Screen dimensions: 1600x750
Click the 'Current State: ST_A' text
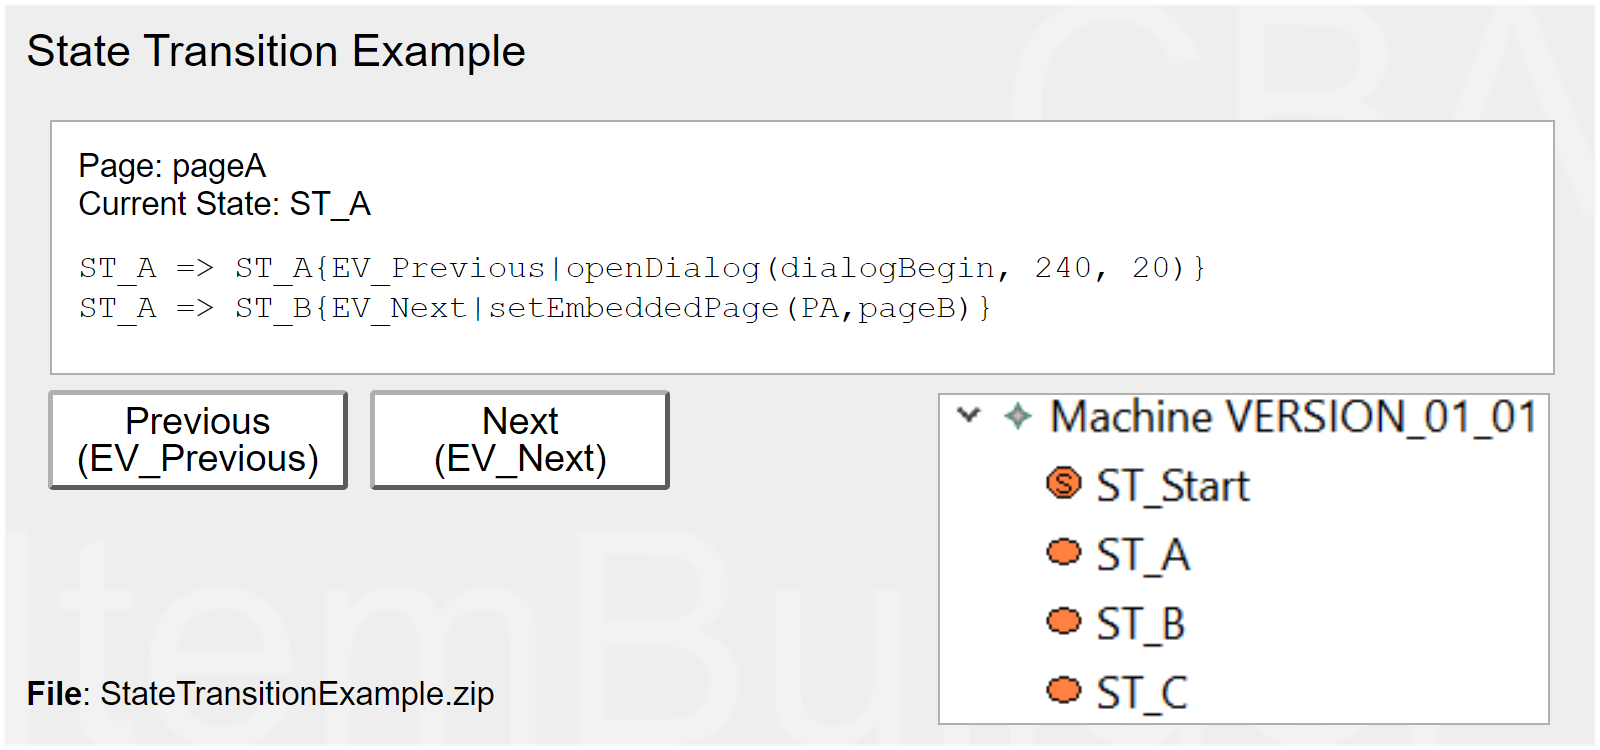tap(224, 204)
